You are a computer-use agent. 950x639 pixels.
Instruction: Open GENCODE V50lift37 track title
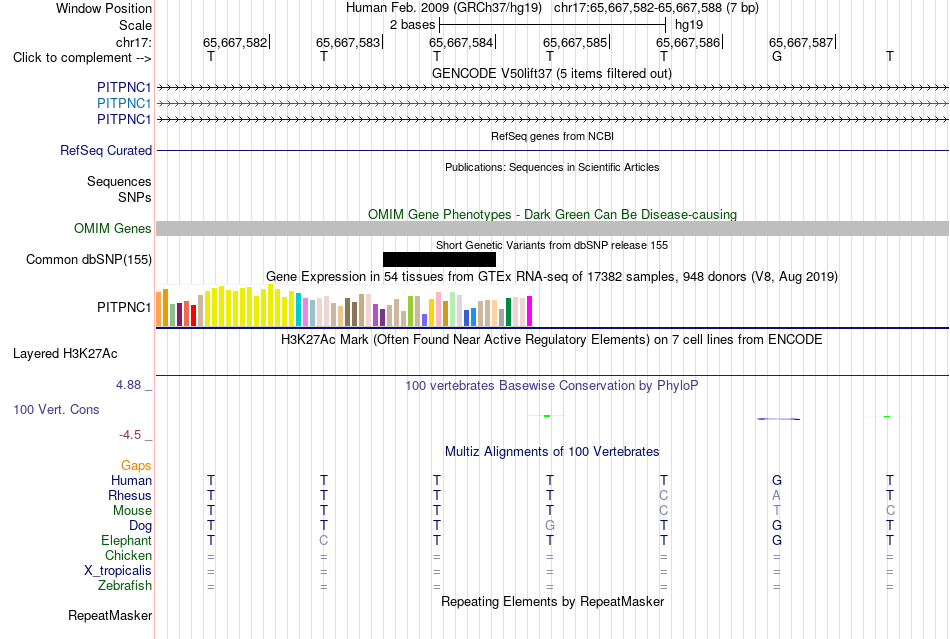tap(551, 73)
